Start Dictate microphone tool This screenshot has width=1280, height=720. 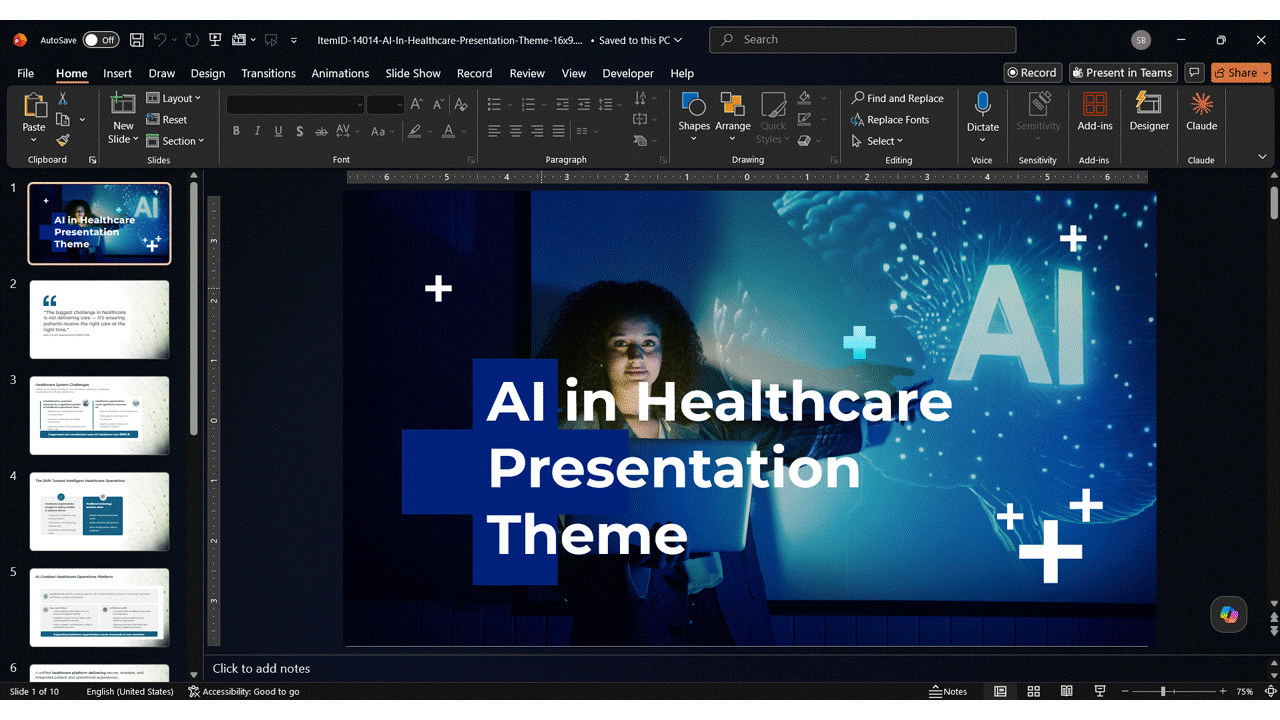[982, 112]
